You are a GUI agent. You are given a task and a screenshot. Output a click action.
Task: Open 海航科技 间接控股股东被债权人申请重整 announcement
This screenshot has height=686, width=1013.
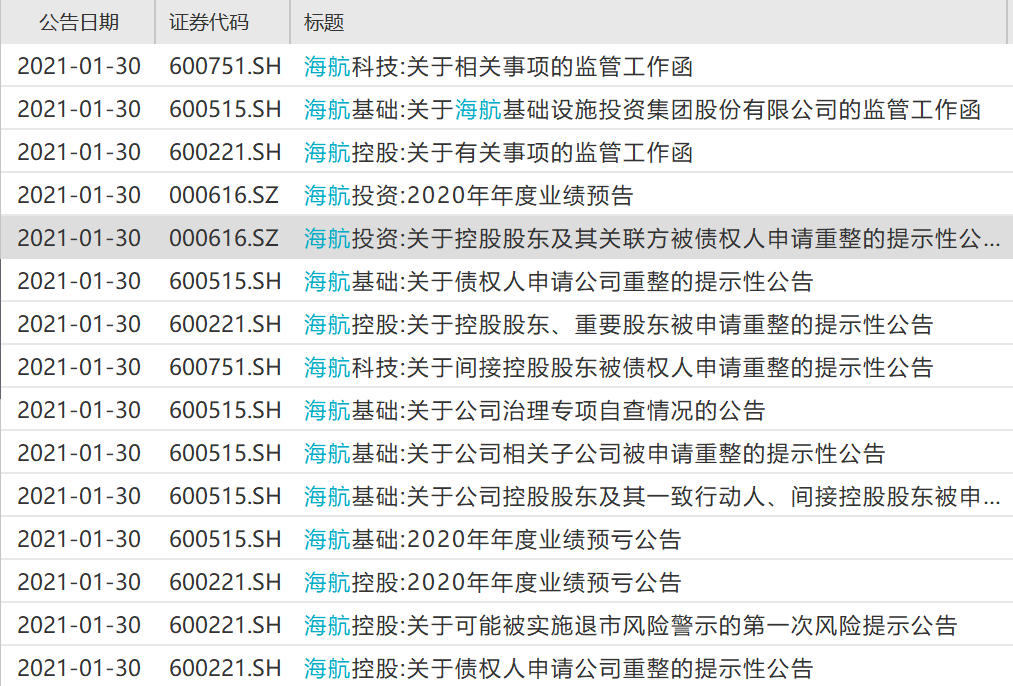coord(618,367)
